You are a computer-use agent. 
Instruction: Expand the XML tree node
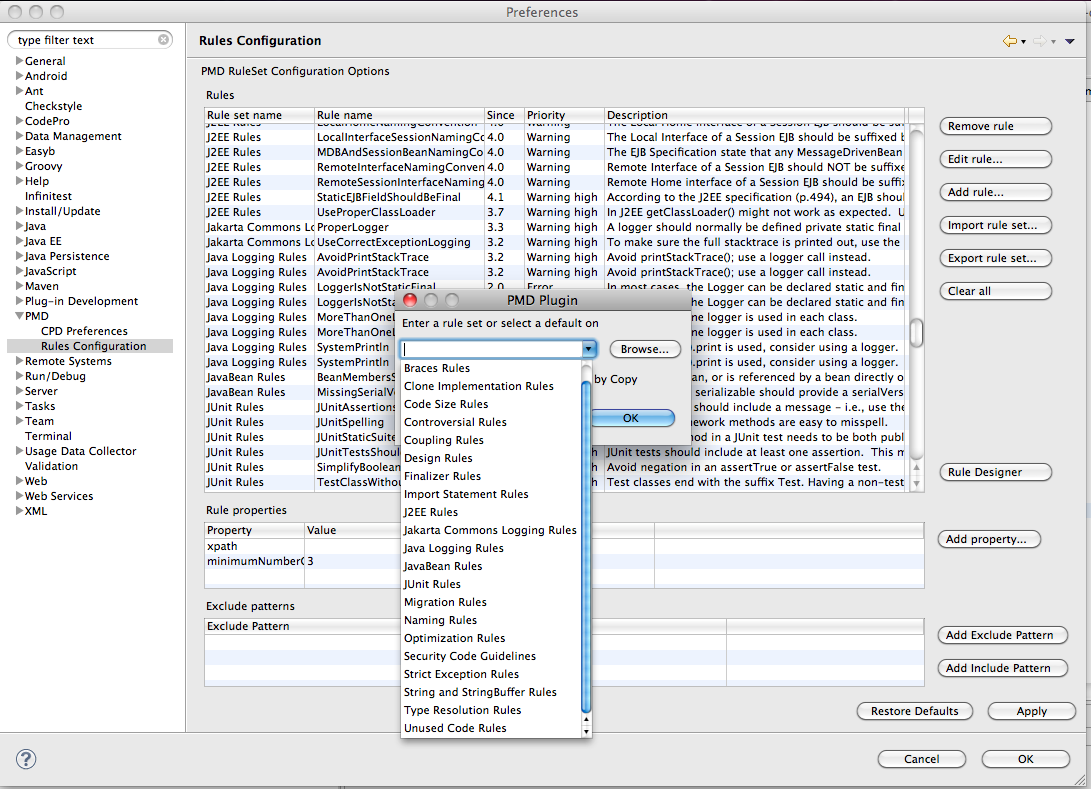coord(19,511)
